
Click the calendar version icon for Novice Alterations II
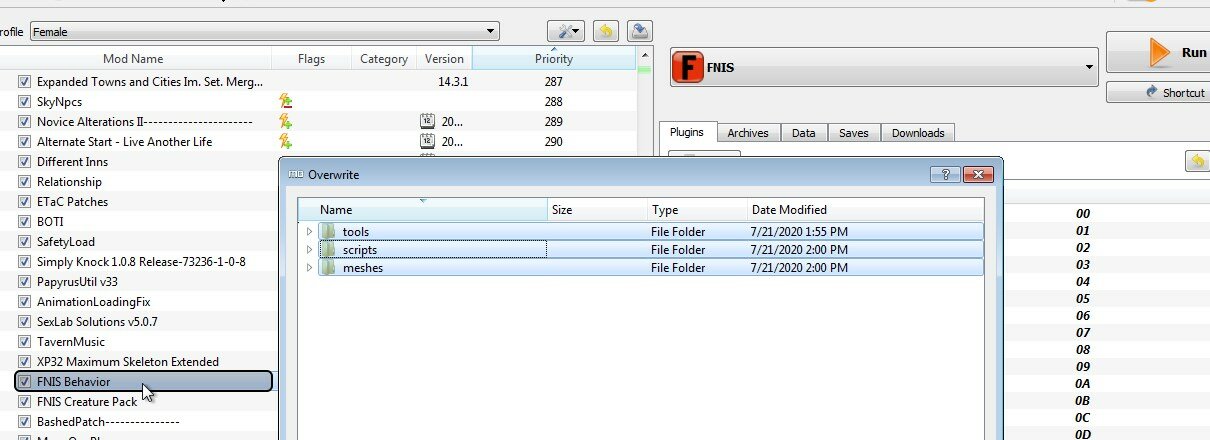tap(427, 121)
